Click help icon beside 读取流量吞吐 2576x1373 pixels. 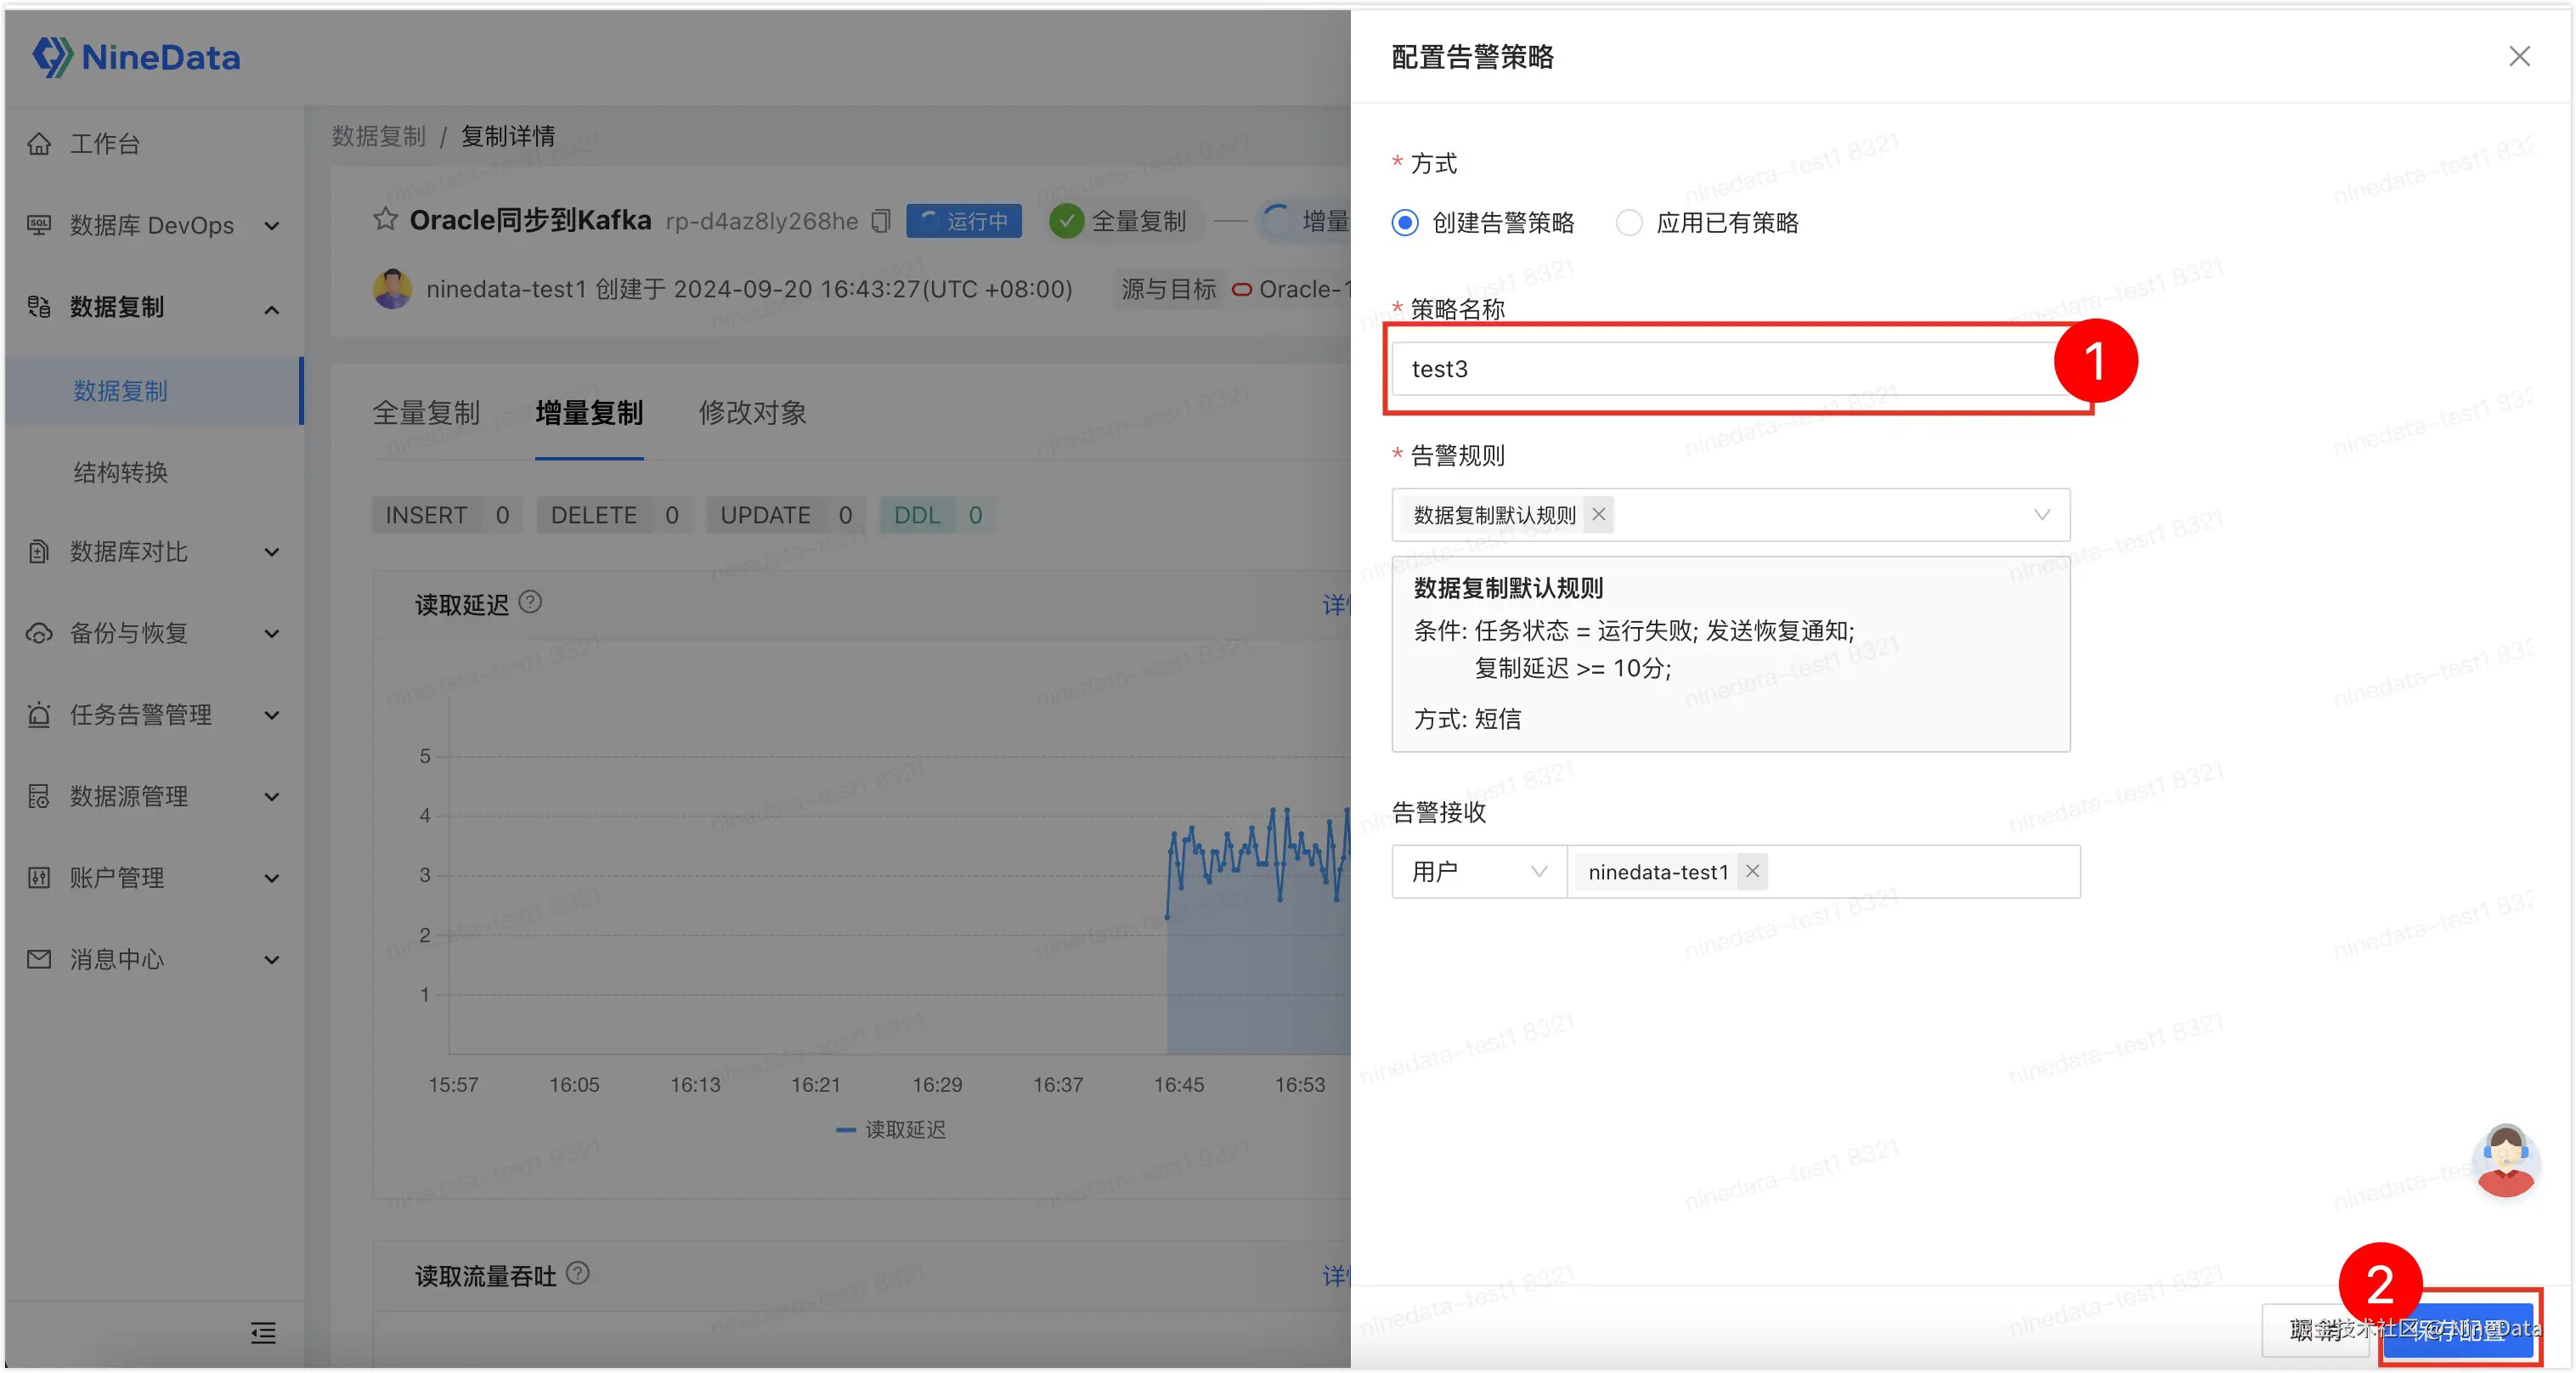[x=578, y=1273]
